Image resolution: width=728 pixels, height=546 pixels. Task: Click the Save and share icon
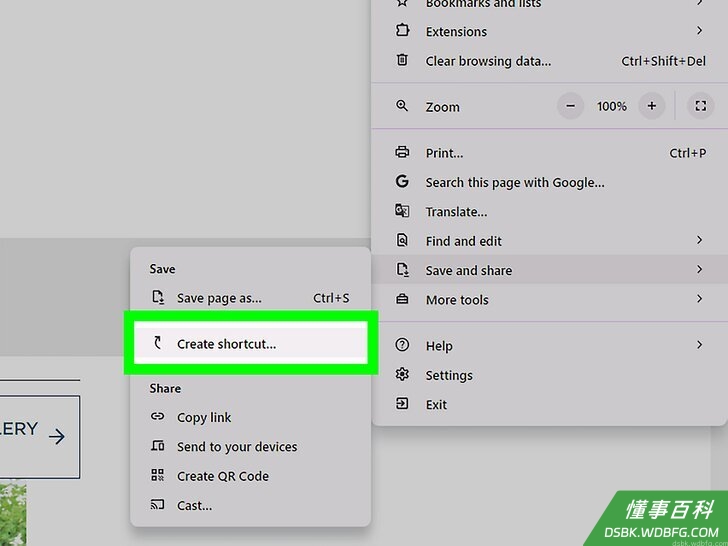pos(402,269)
